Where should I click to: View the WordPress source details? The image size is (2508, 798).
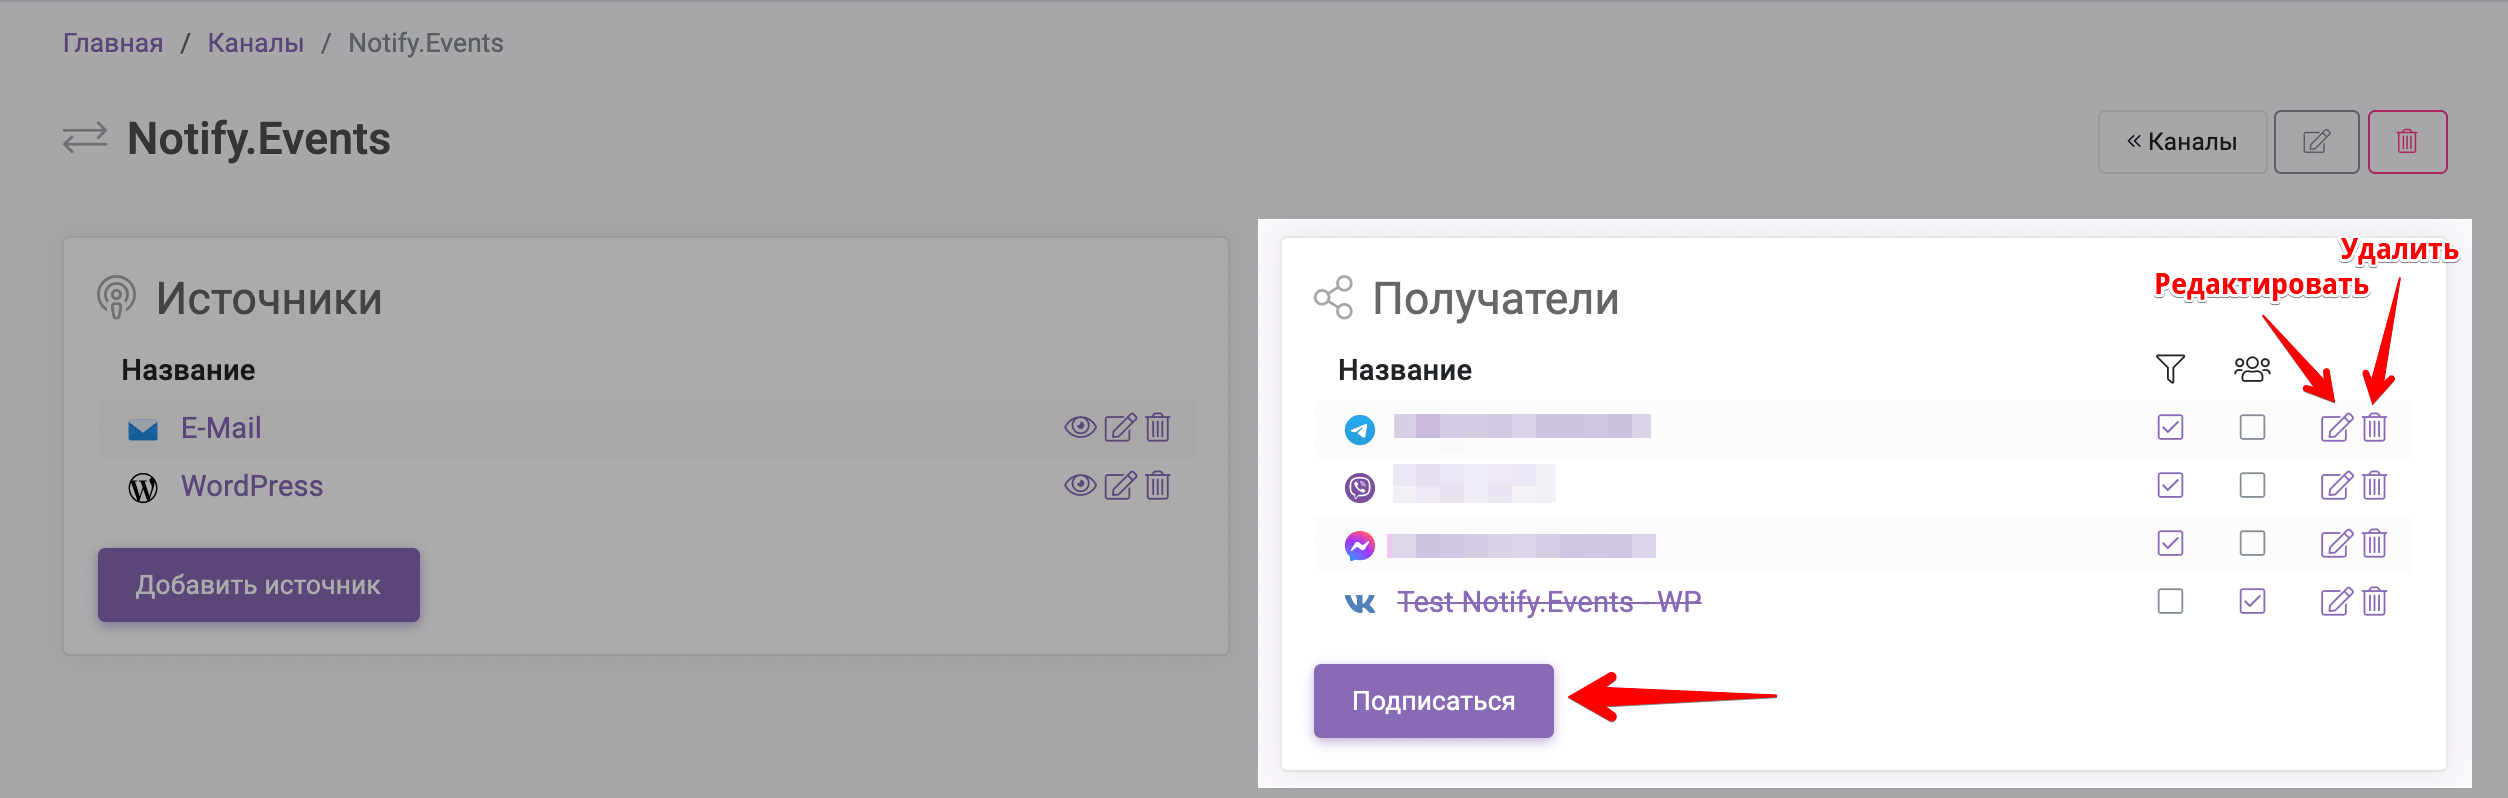(1080, 485)
